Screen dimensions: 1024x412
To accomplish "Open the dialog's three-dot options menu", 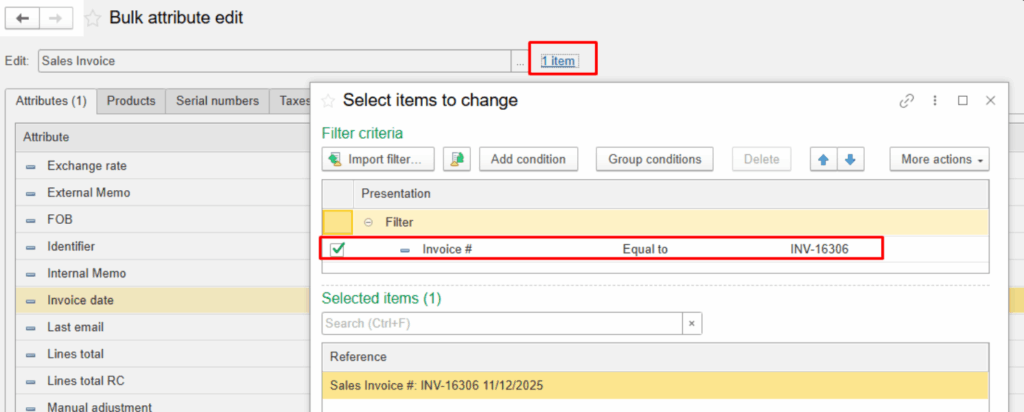I will (x=935, y=100).
